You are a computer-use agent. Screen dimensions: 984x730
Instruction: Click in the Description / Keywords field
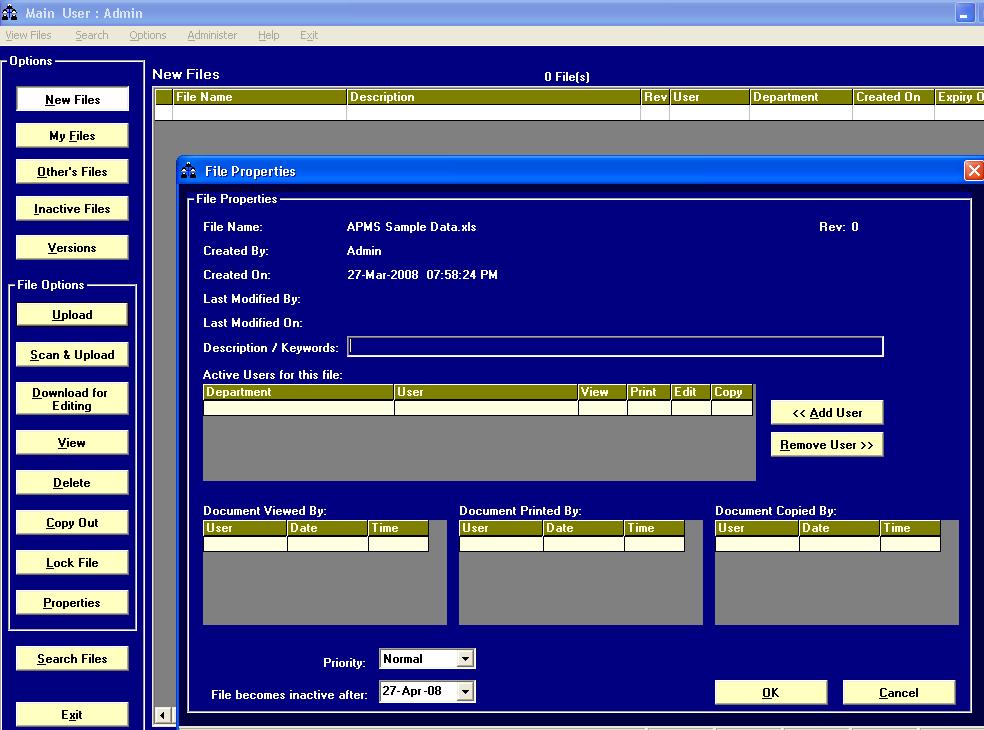click(x=615, y=347)
